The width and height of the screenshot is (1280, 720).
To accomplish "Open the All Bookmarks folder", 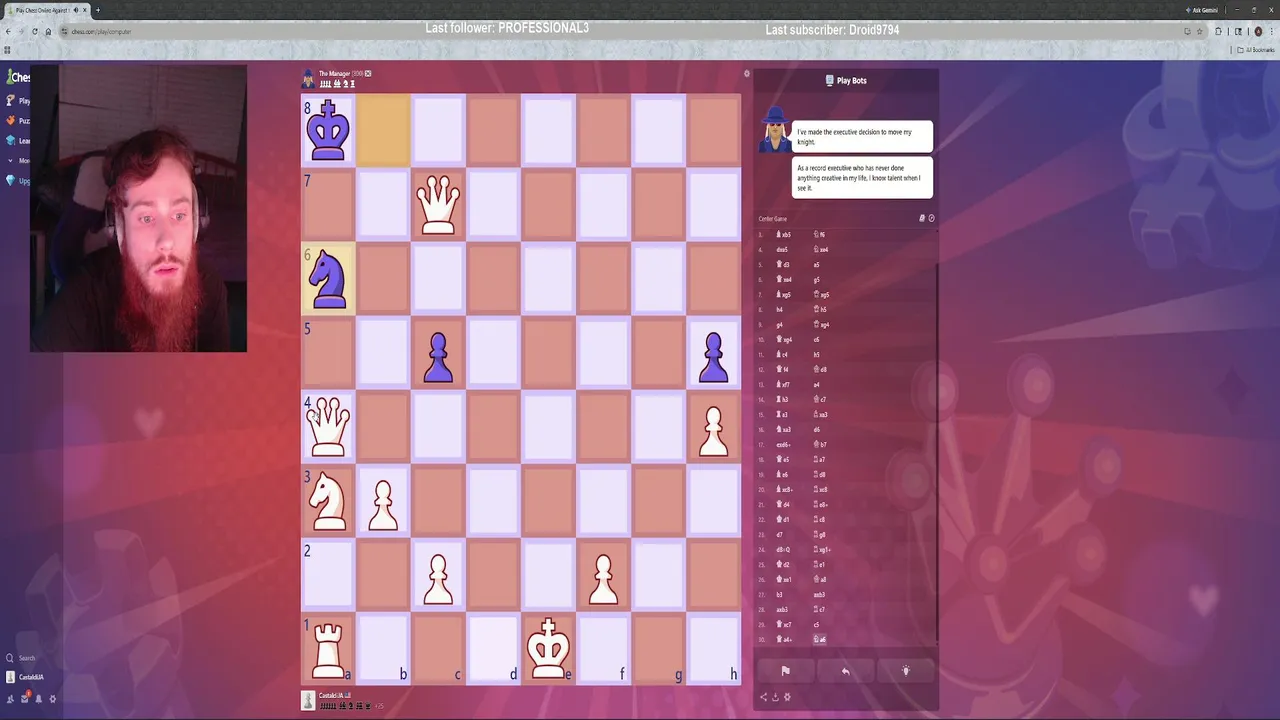I will pos(1257,49).
